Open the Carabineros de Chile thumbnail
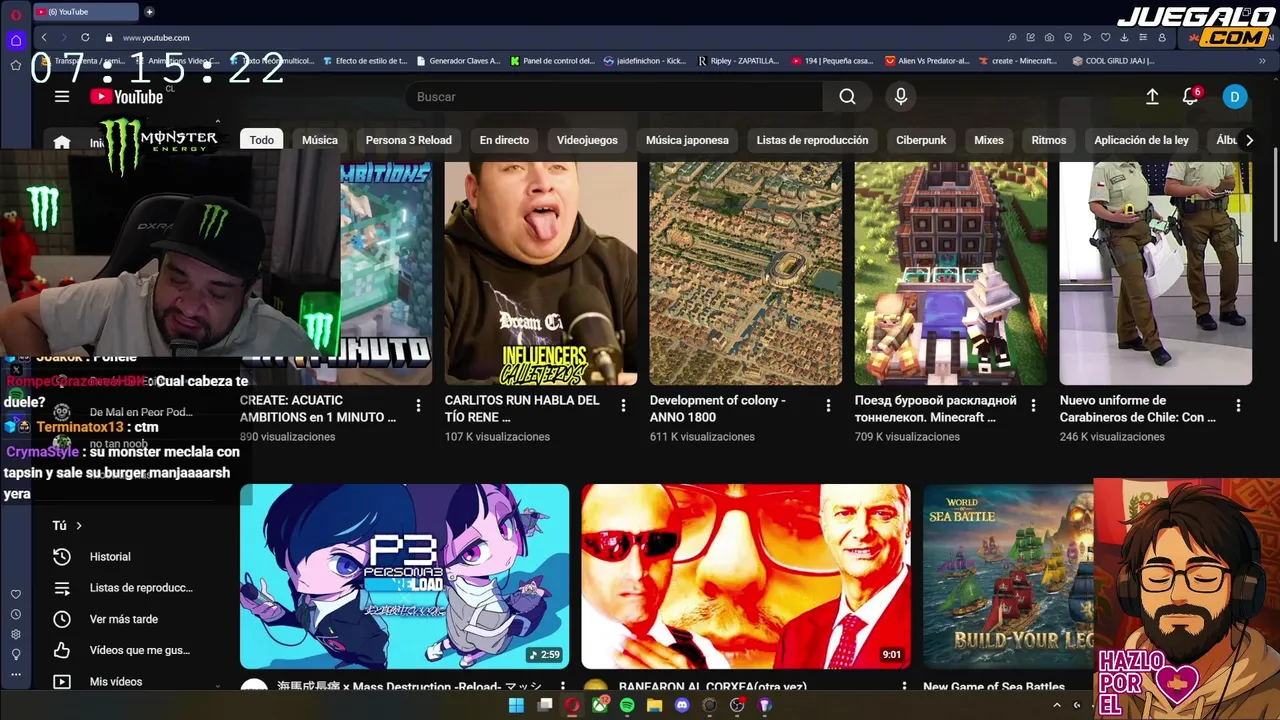Image resolution: width=1280 pixels, height=720 pixels. point(1155,273)
